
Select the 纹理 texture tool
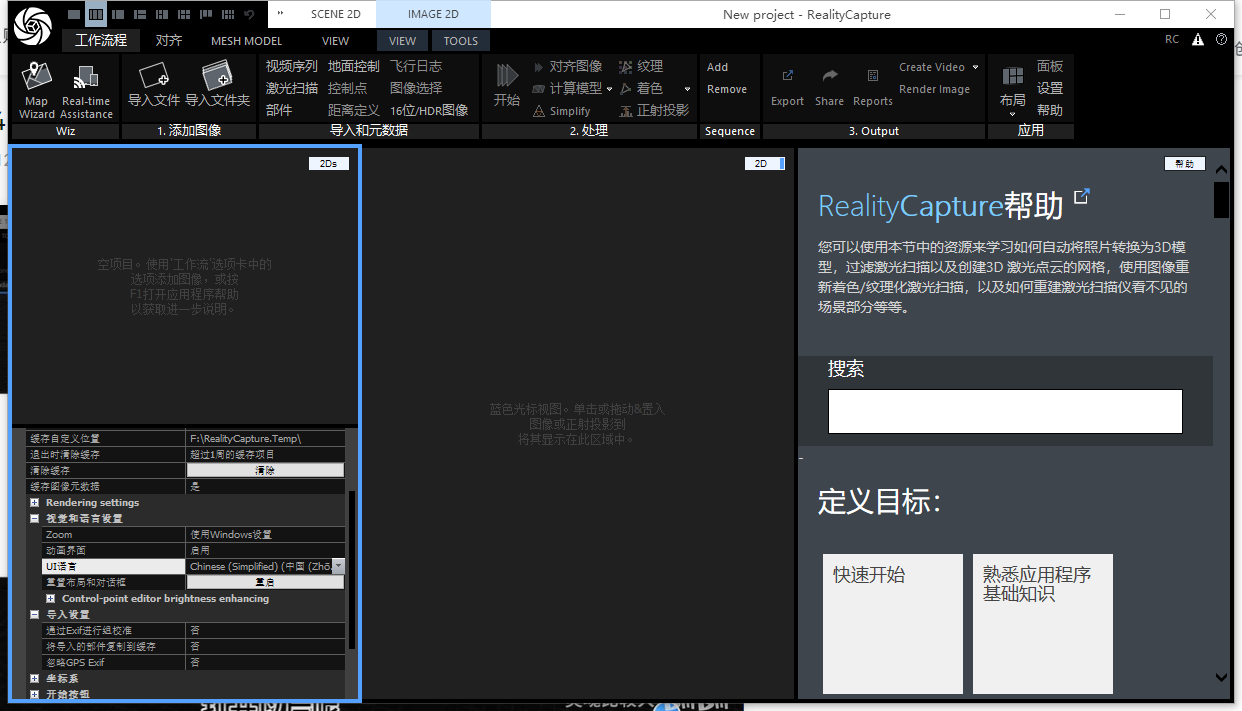tap(648, 66)
